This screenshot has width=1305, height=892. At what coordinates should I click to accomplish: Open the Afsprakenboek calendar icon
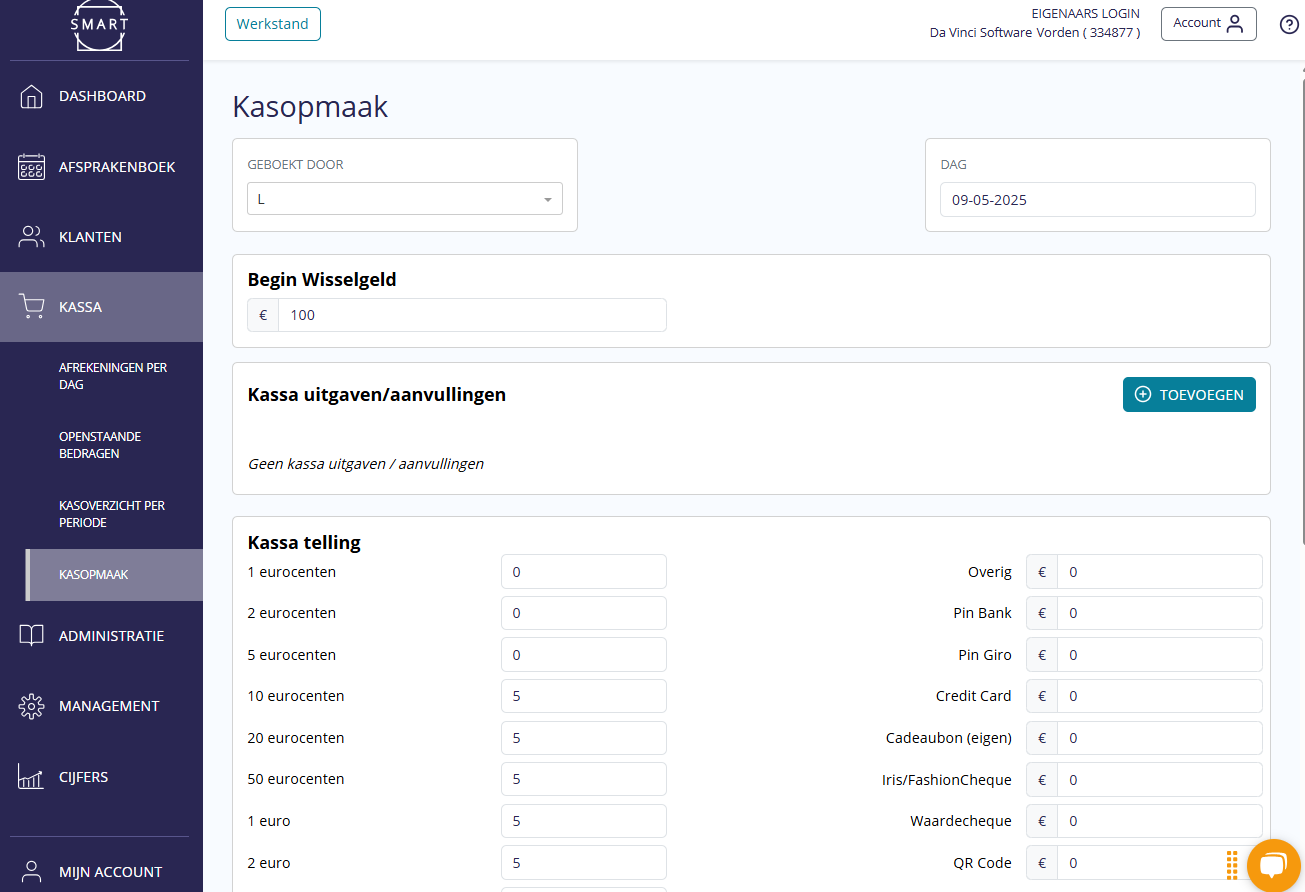pyautogui.click(x=32, y=167)
